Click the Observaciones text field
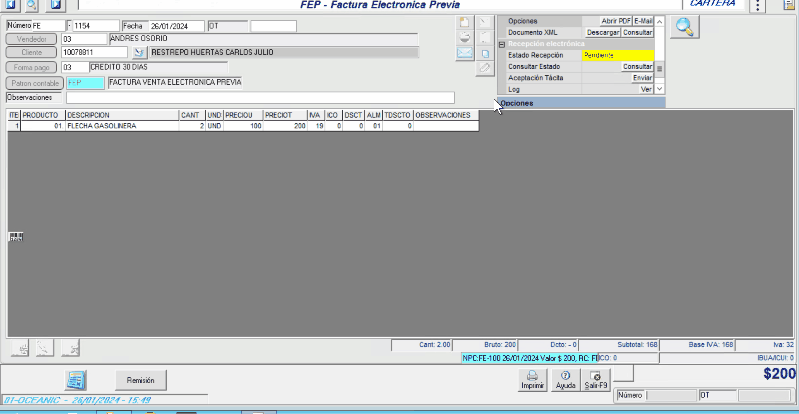 [x=260, y=98]
